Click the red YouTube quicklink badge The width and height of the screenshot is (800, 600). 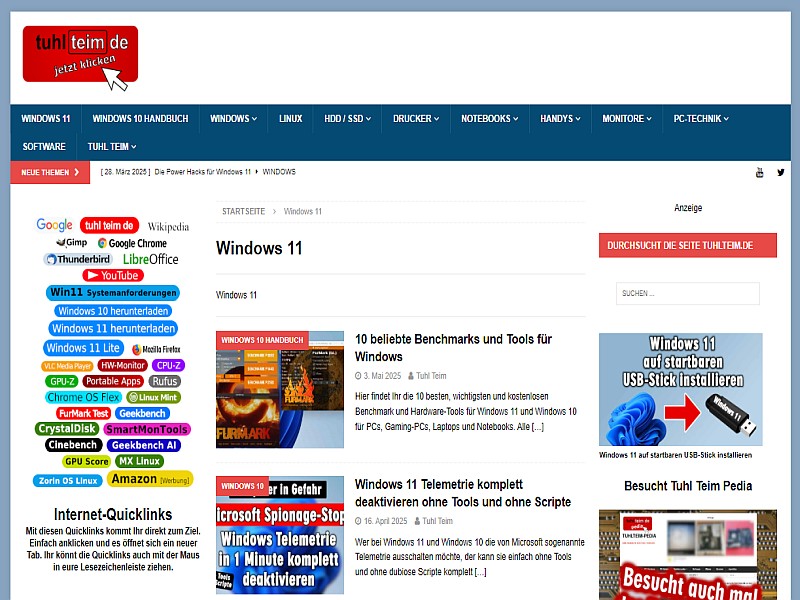[x=113, y=276]
